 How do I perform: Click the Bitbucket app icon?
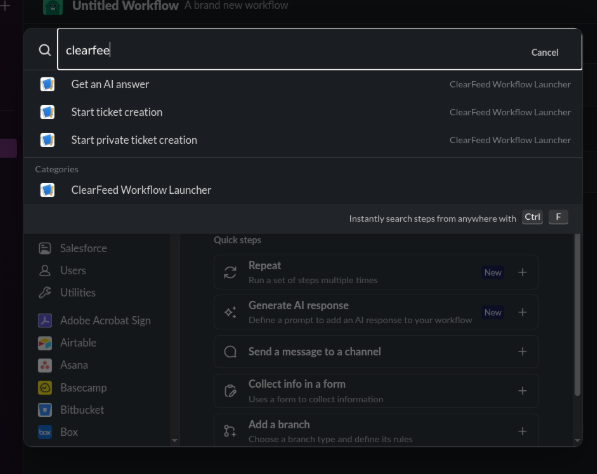[45, 410]
